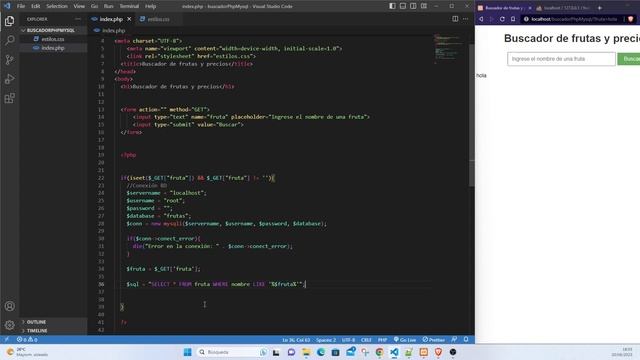Go back in the browser
The image size is (640, 360).
[x=481, y=19]
